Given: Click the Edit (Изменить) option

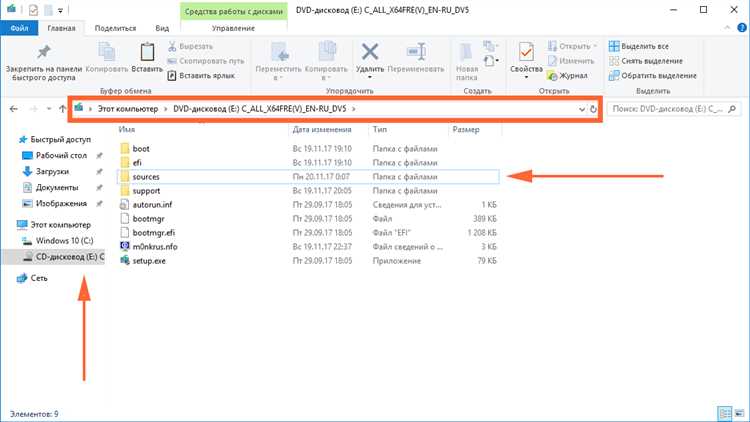Looking at the screenshot, I should click(571, 61).
